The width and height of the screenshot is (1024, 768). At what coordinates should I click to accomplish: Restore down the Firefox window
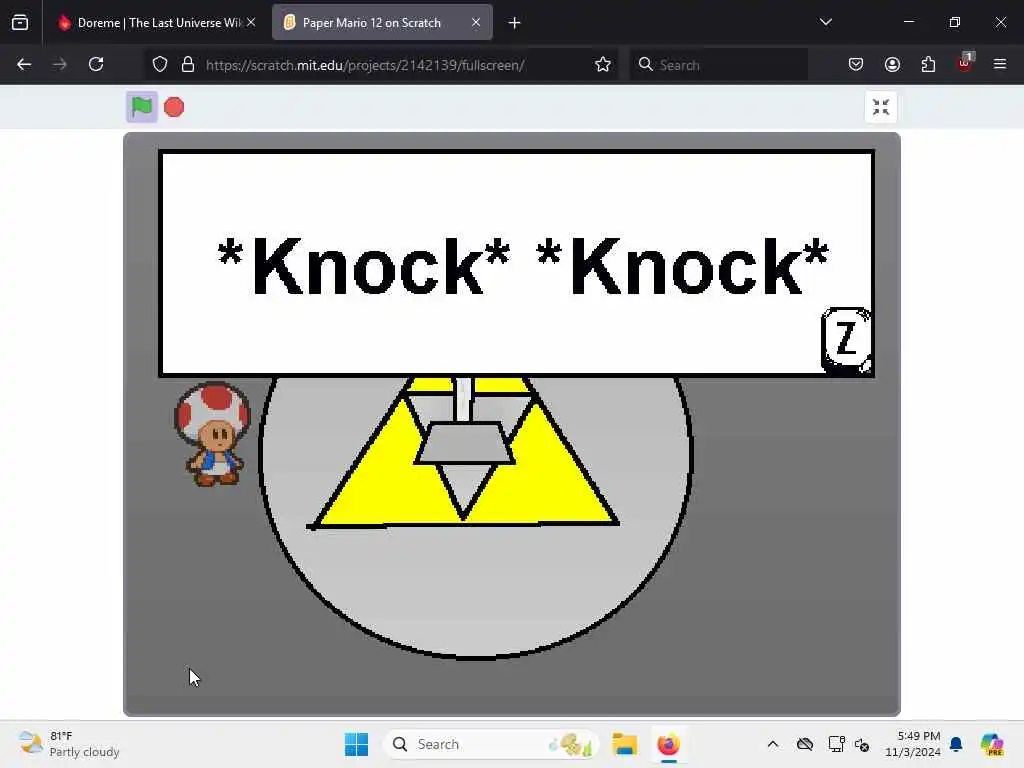(x=955, y=22)
